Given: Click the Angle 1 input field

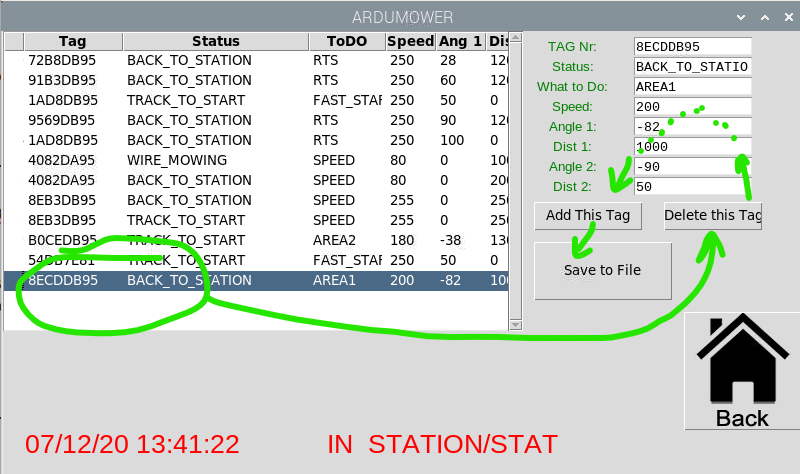Looking at the screenshot, I should point(692,126).
